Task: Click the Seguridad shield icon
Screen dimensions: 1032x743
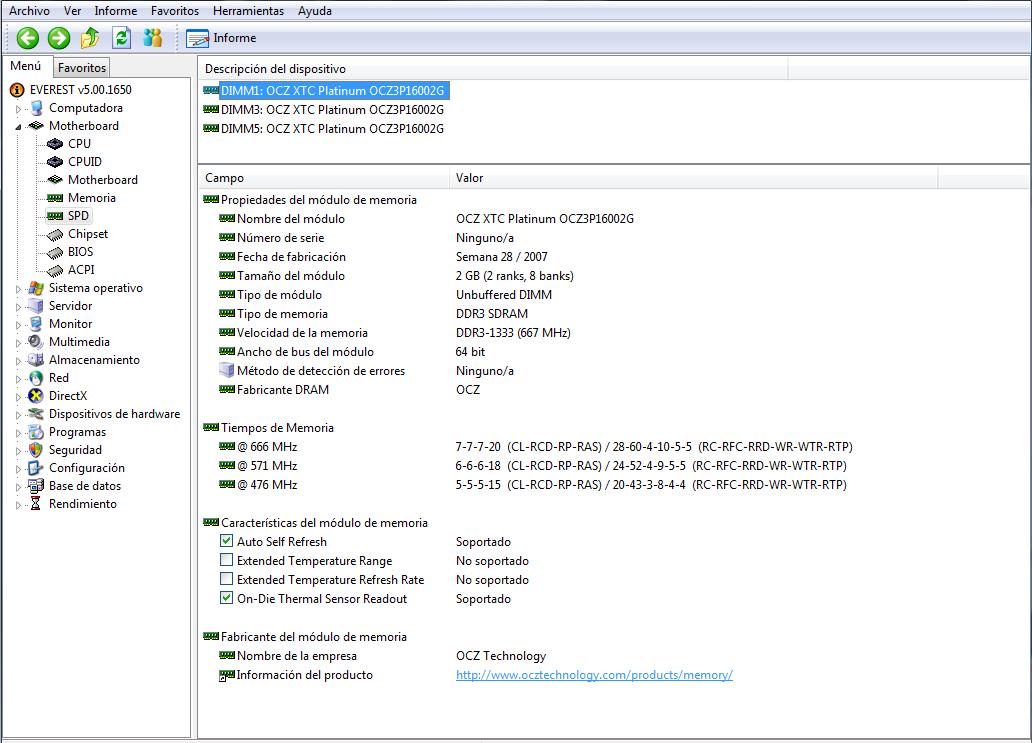Action: pos(36,449)
